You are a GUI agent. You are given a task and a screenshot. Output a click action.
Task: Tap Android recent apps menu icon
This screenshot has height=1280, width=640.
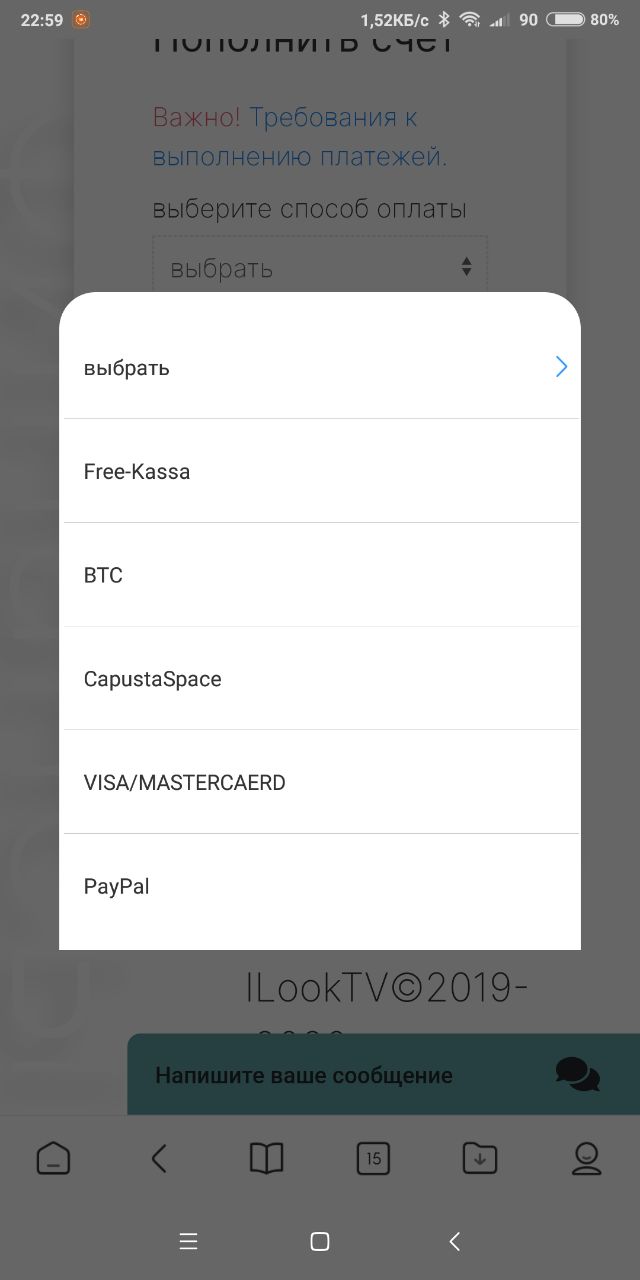(x=188, y=1241)
